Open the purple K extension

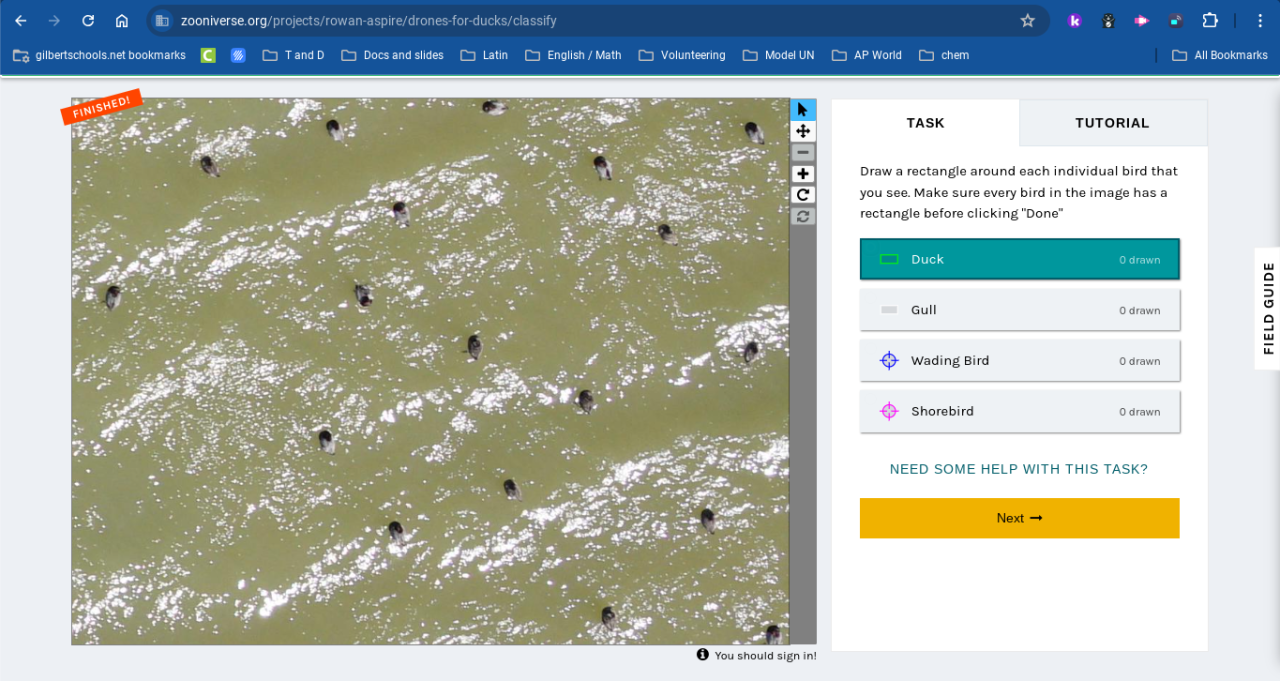pos(1075,20)
